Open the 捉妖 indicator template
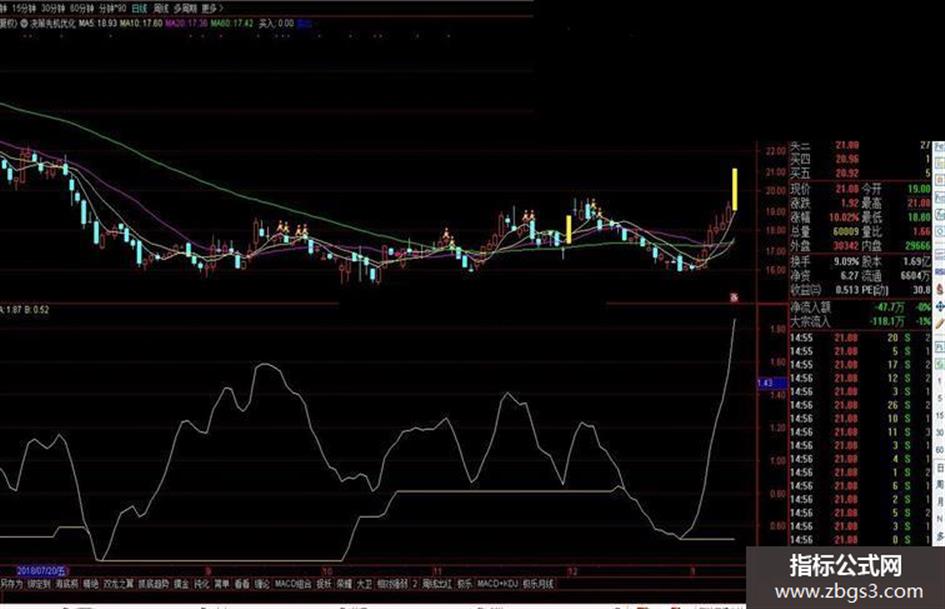This screenshot has width=945, height=609. click(x=324, y=584)
